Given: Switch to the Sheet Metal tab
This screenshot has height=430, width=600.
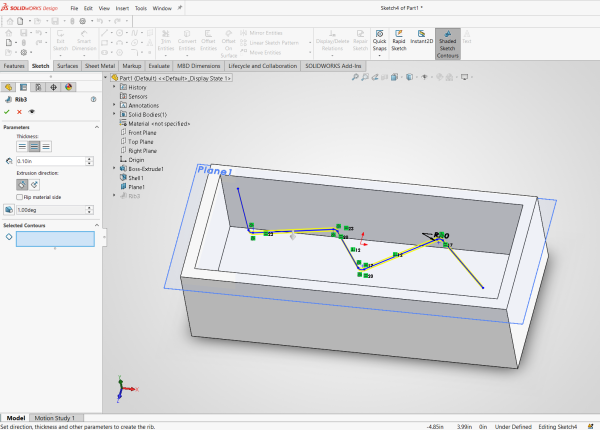Looking at the screenshot, I should [100, 66].
